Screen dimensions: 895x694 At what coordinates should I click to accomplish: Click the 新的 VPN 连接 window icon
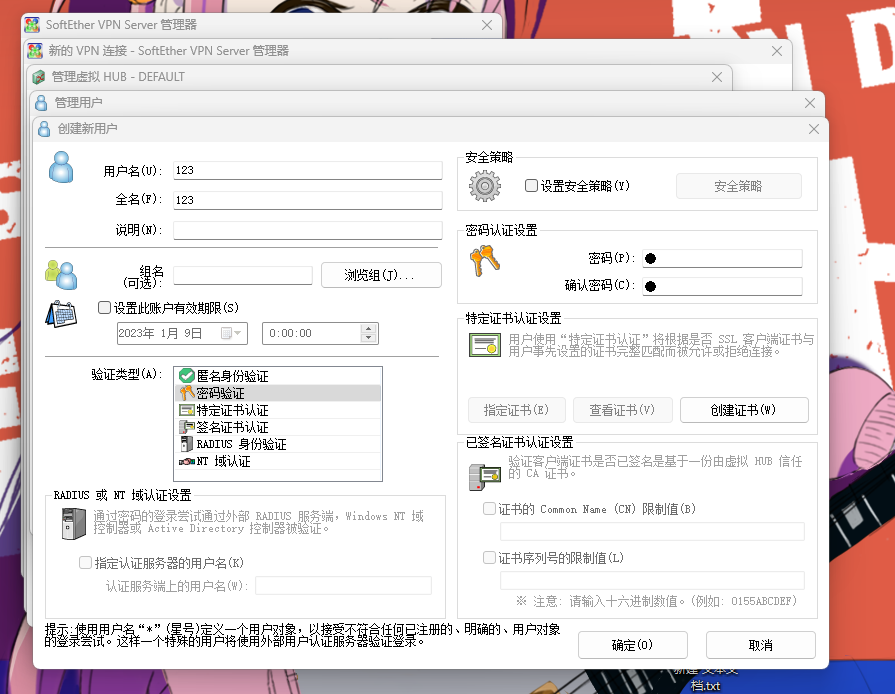[x=35, y=51]
